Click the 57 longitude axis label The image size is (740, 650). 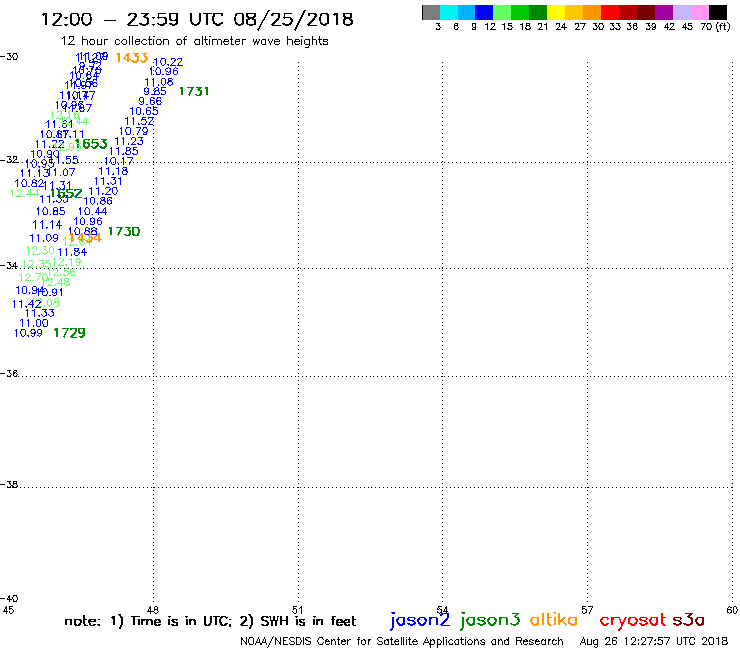587,610
